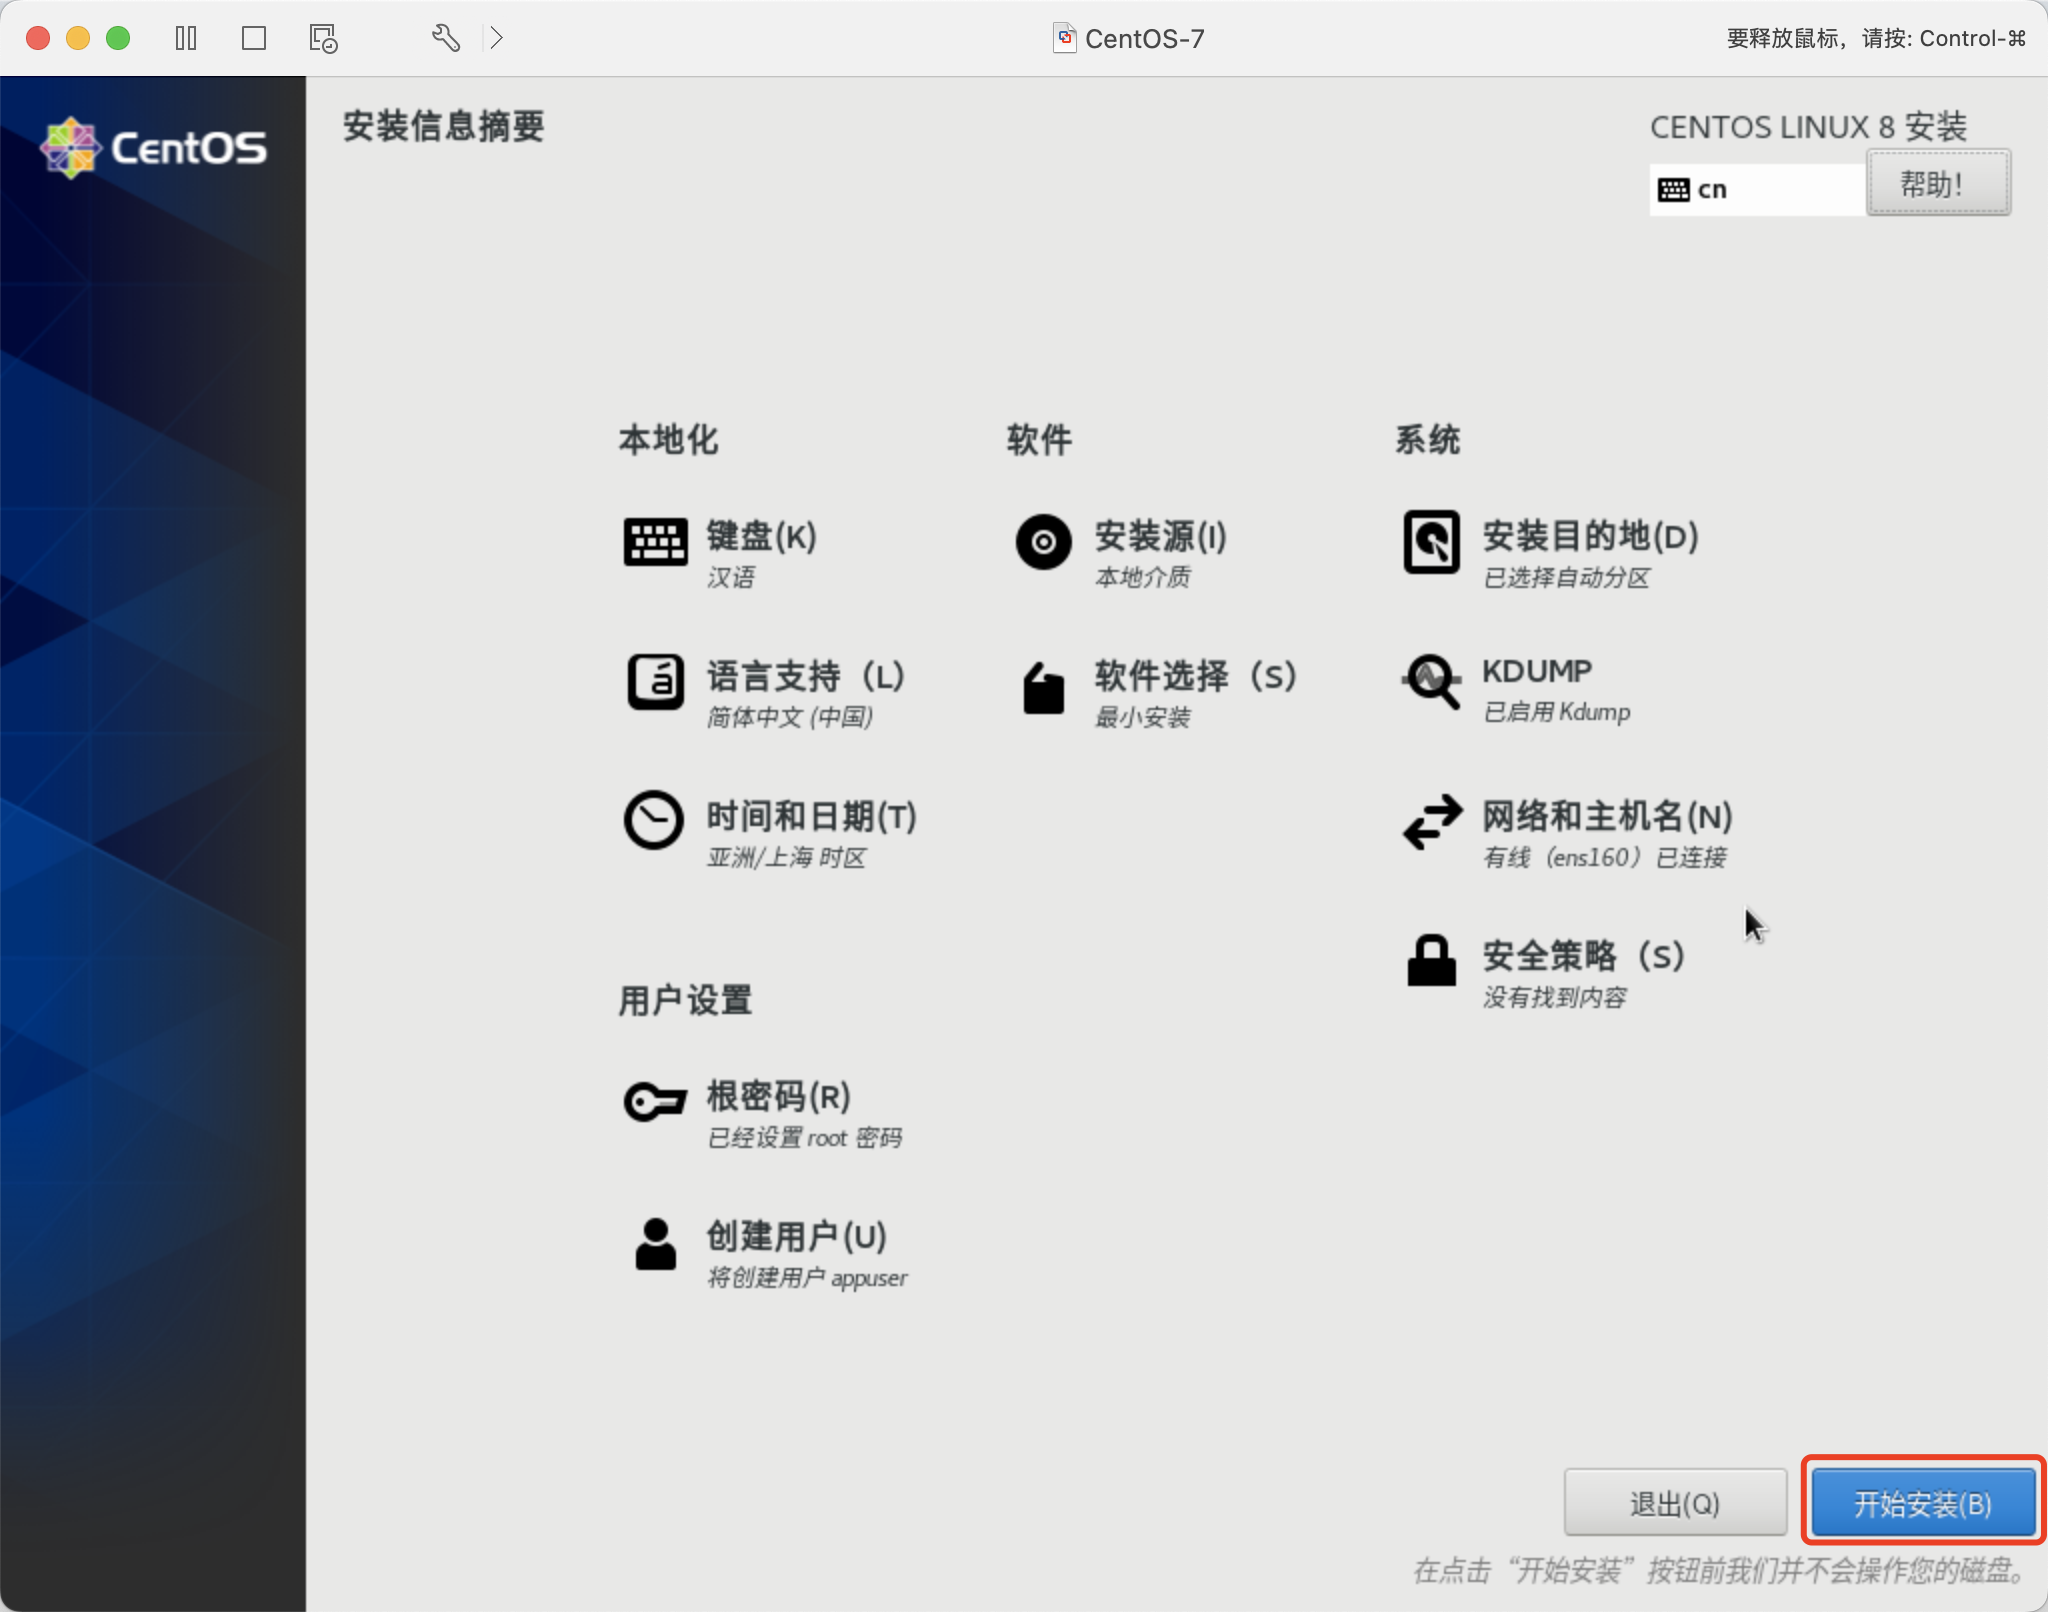Viewport: 2048px width, 1612px height.
Task: Open 语言支持 (L) settings
Action: [806, 676]
